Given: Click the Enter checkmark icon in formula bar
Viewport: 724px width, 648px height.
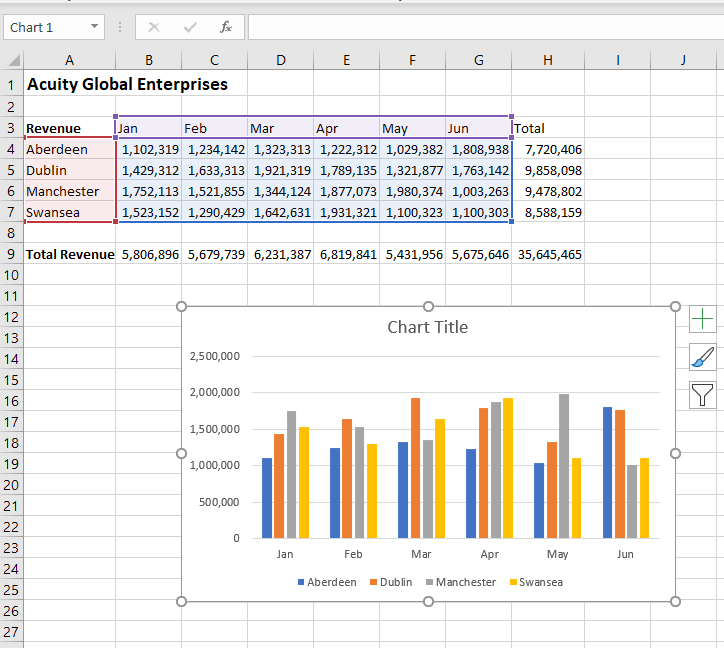Looking at the screenshot, I should 190,27.
